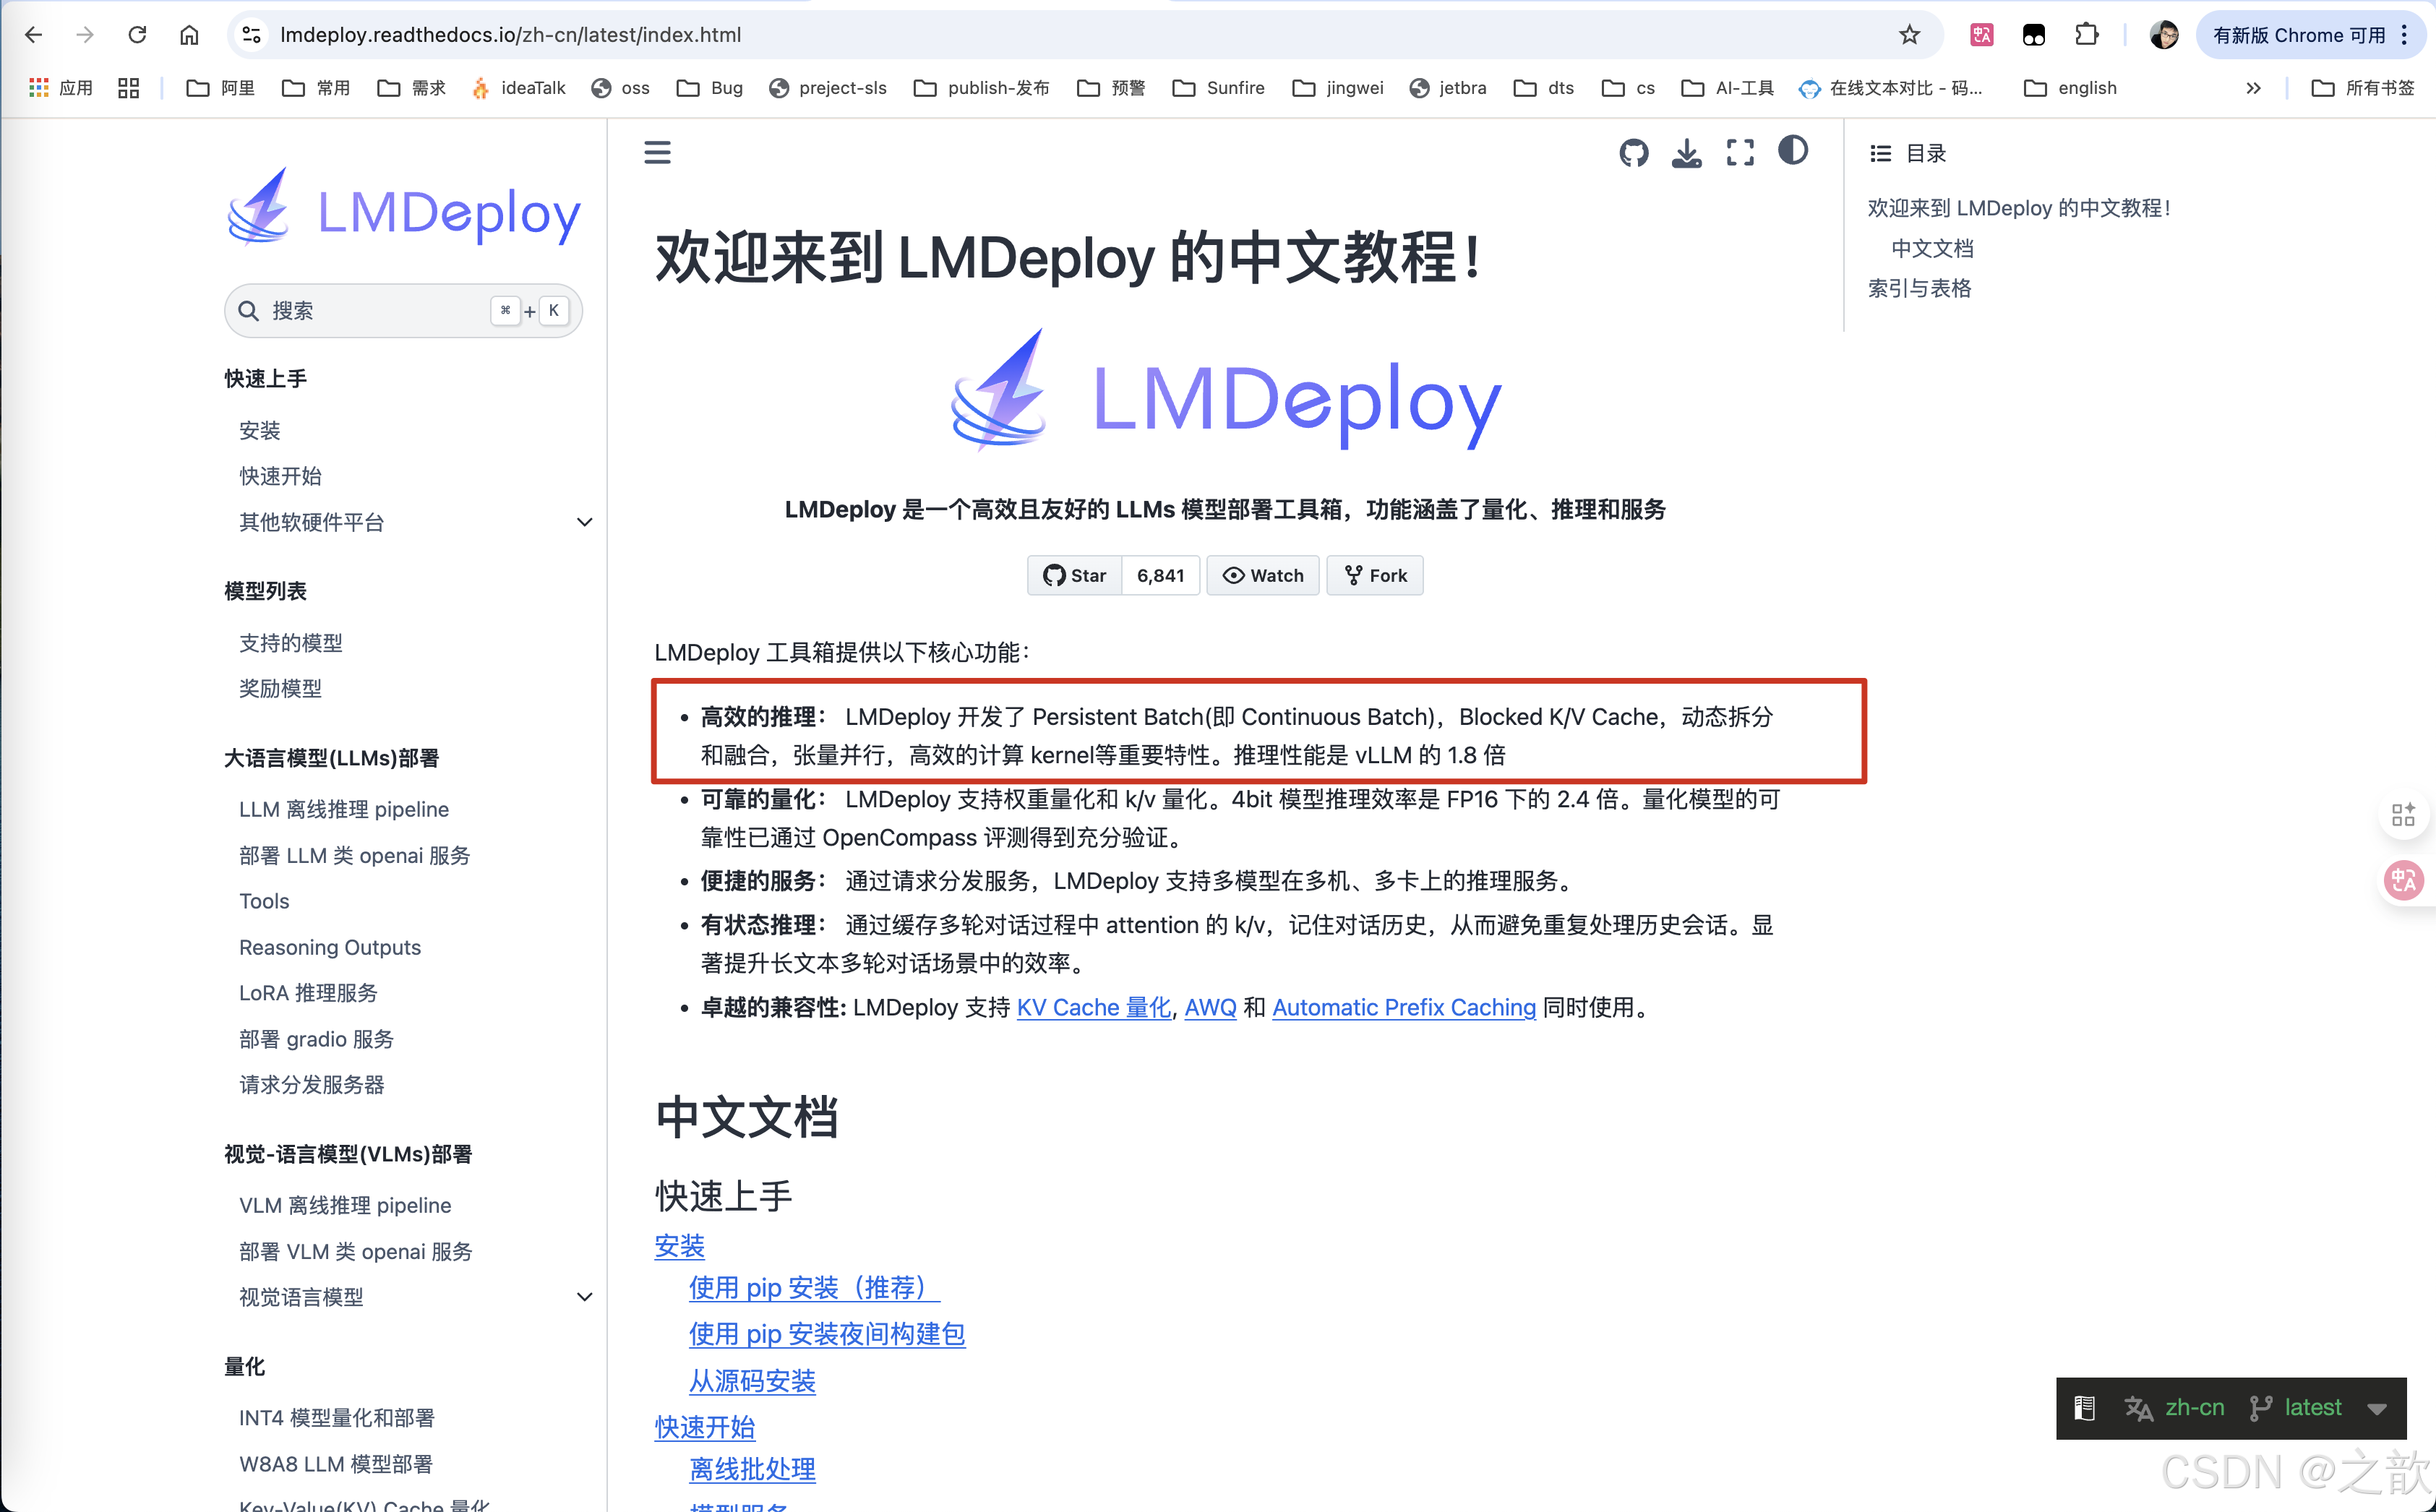Click floating grid-plus widget at right edge

[x=2403, y=815]
